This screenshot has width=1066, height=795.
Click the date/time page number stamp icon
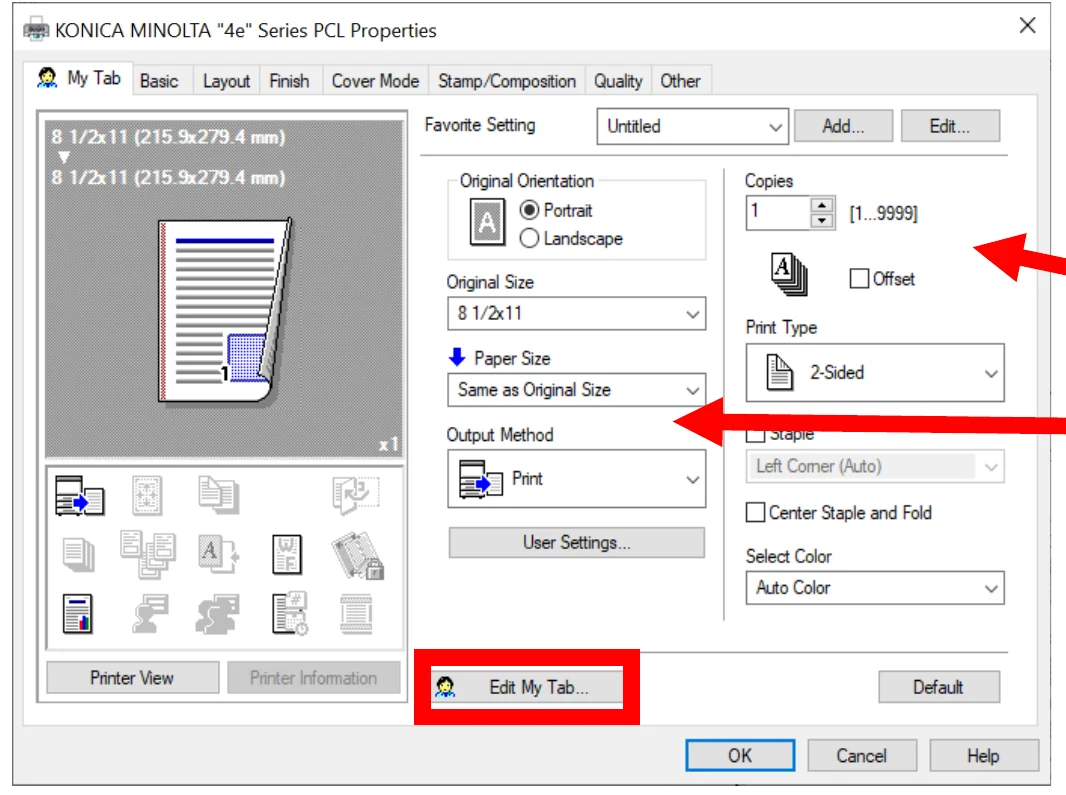point(290,613)
